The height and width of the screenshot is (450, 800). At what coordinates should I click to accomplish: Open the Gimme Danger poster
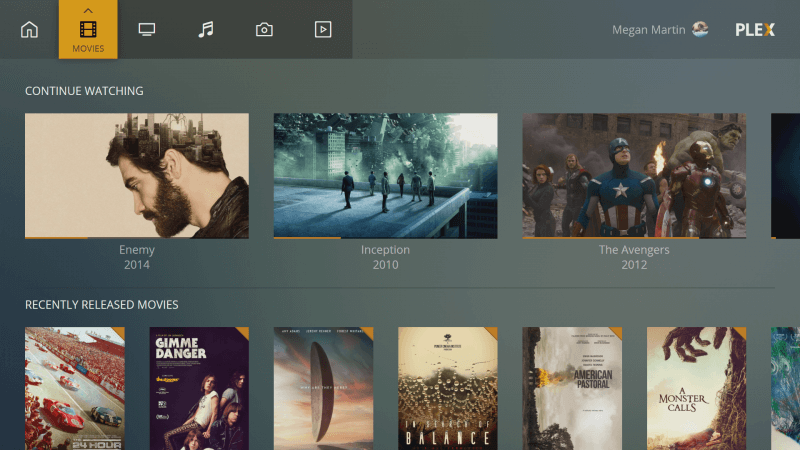click(x=199, y=388)
